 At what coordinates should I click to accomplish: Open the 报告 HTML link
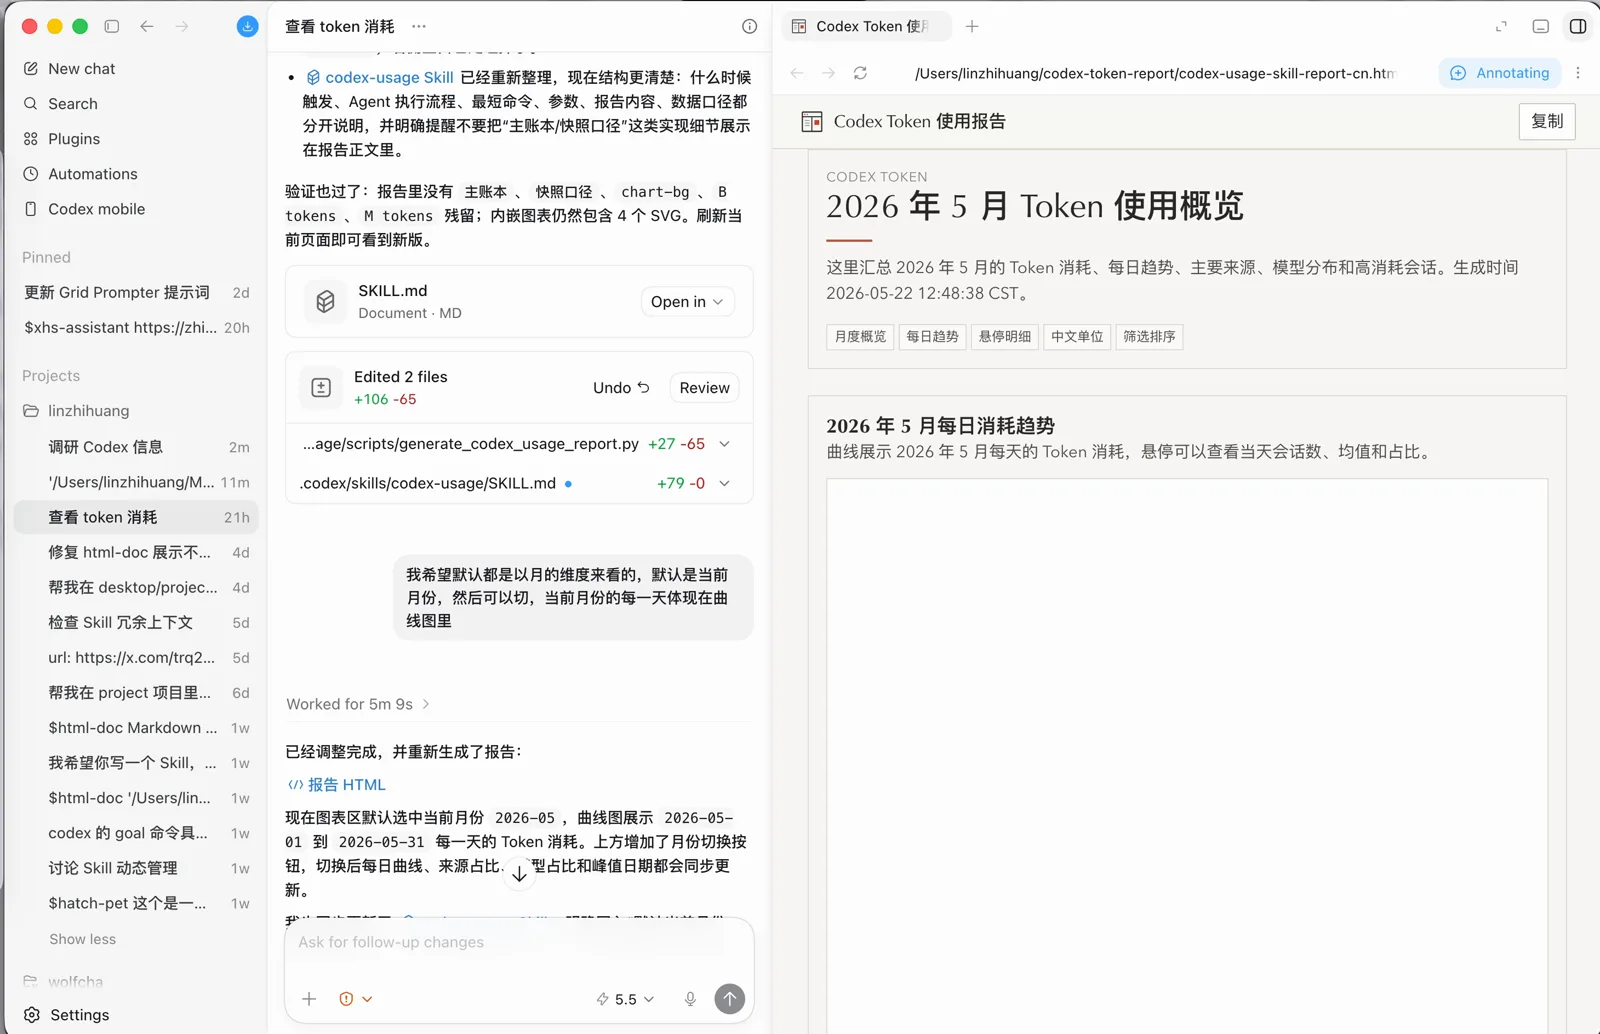pos(337,784)
